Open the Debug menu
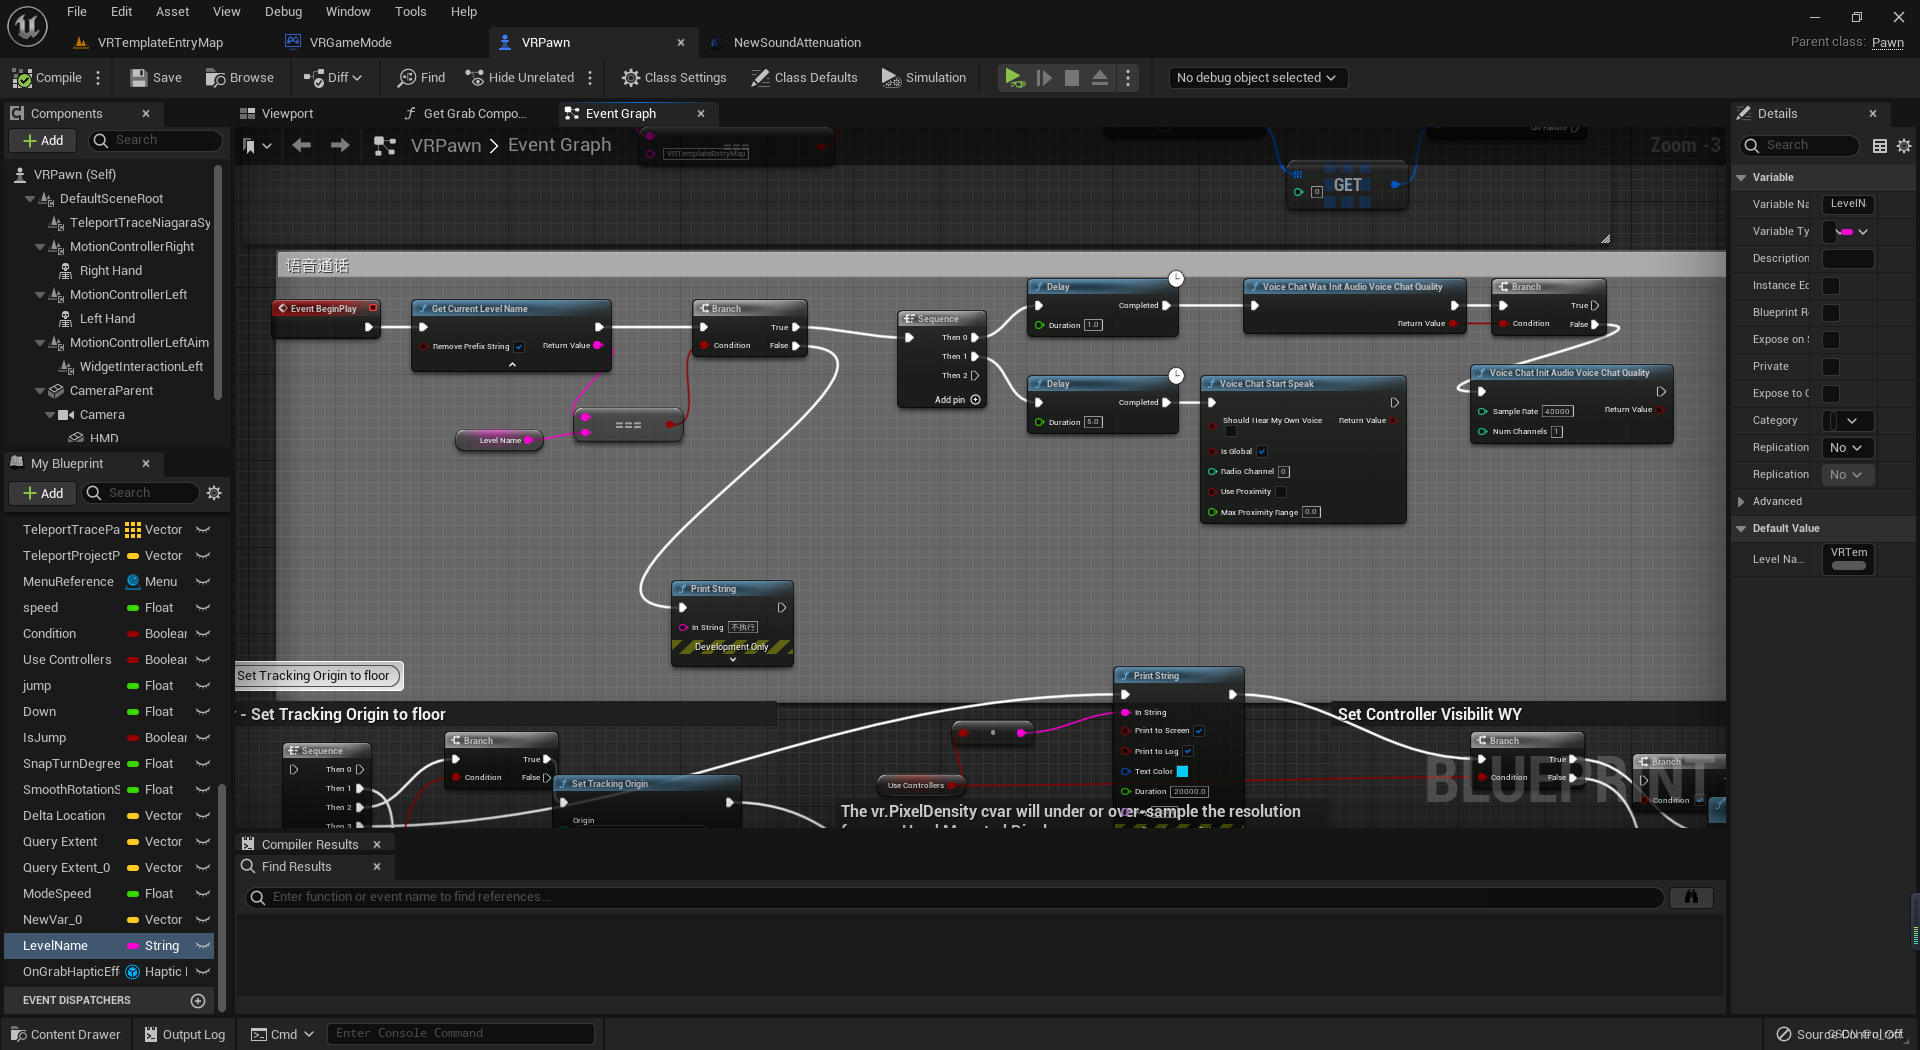The image size is (1920, 1050). point(283,12)
